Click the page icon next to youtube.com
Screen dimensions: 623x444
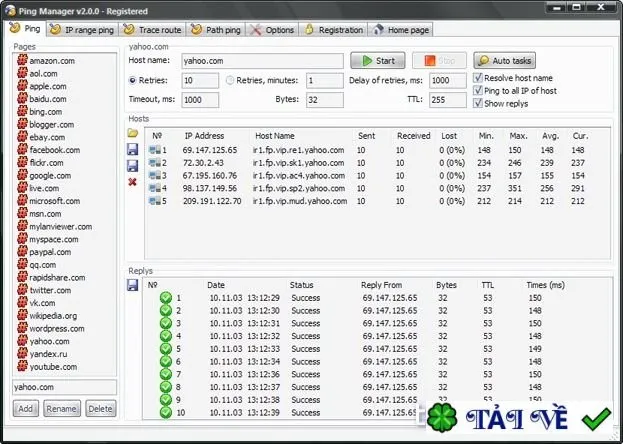click(23, 366)
